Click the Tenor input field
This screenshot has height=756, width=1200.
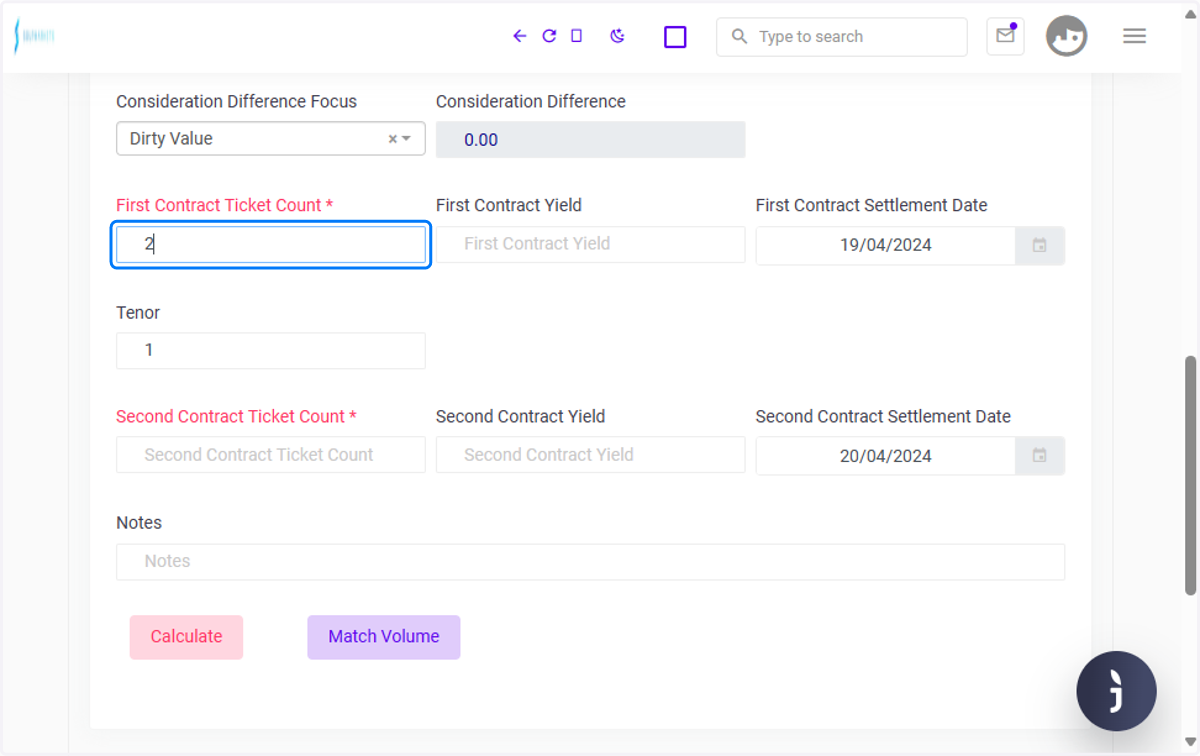coord(271,351)
